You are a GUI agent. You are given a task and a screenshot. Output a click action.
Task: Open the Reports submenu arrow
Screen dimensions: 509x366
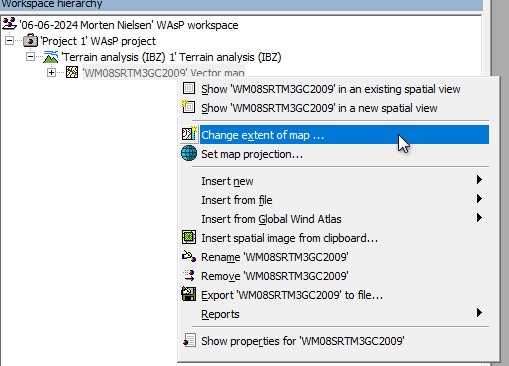(479, 313)
